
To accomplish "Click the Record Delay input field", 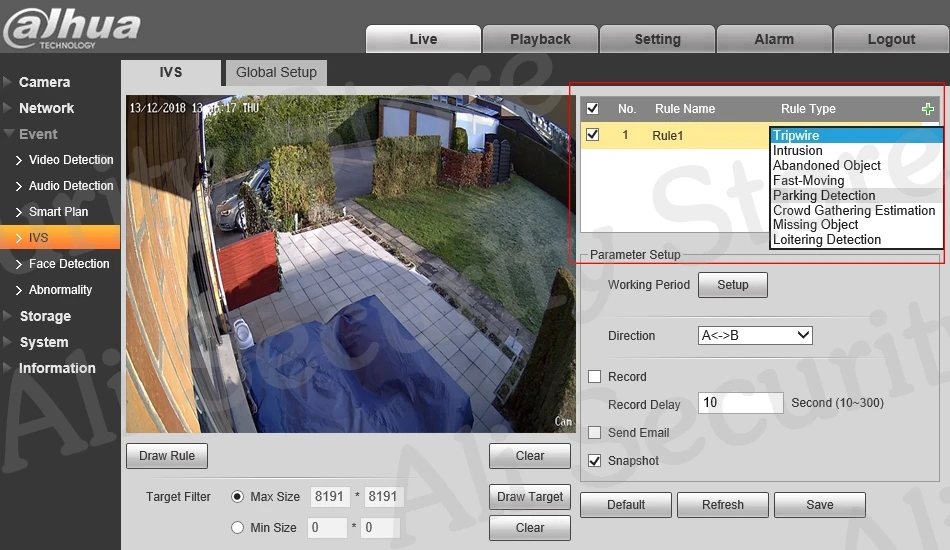I will (740, 403).
